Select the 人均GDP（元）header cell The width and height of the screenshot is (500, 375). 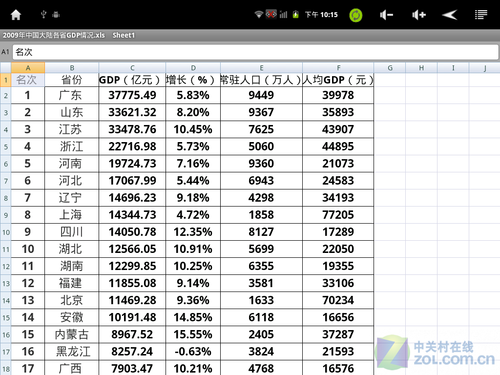coord(338,80)
